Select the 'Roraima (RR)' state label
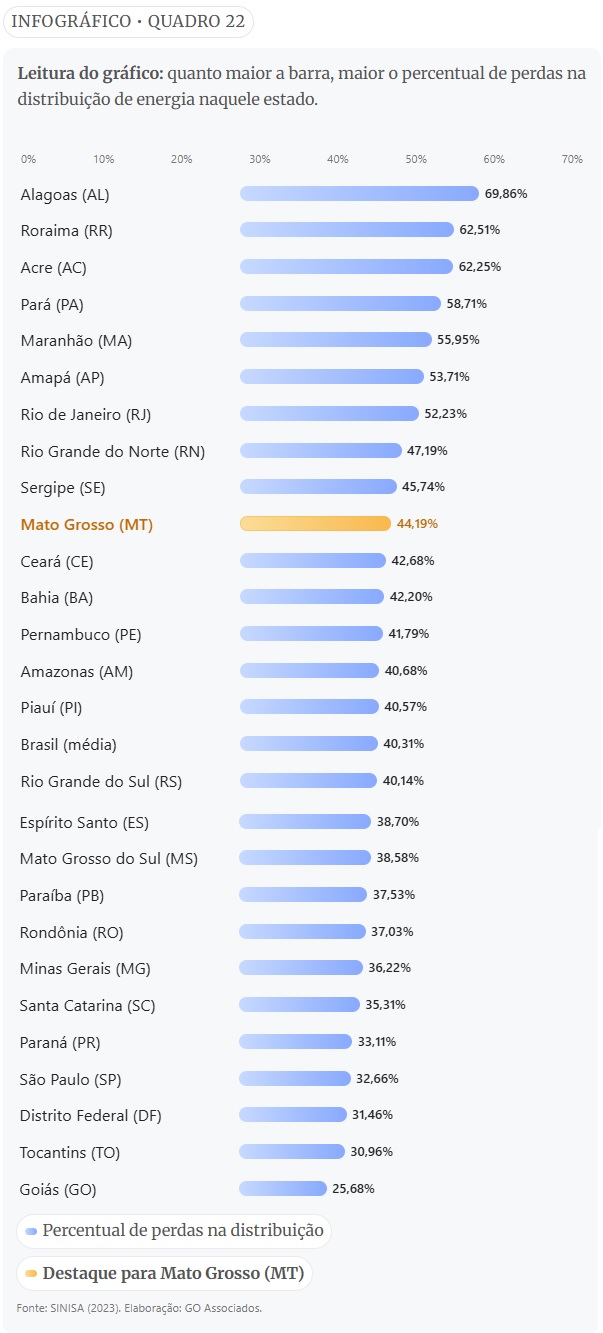603x1333 pixels. 67,231
